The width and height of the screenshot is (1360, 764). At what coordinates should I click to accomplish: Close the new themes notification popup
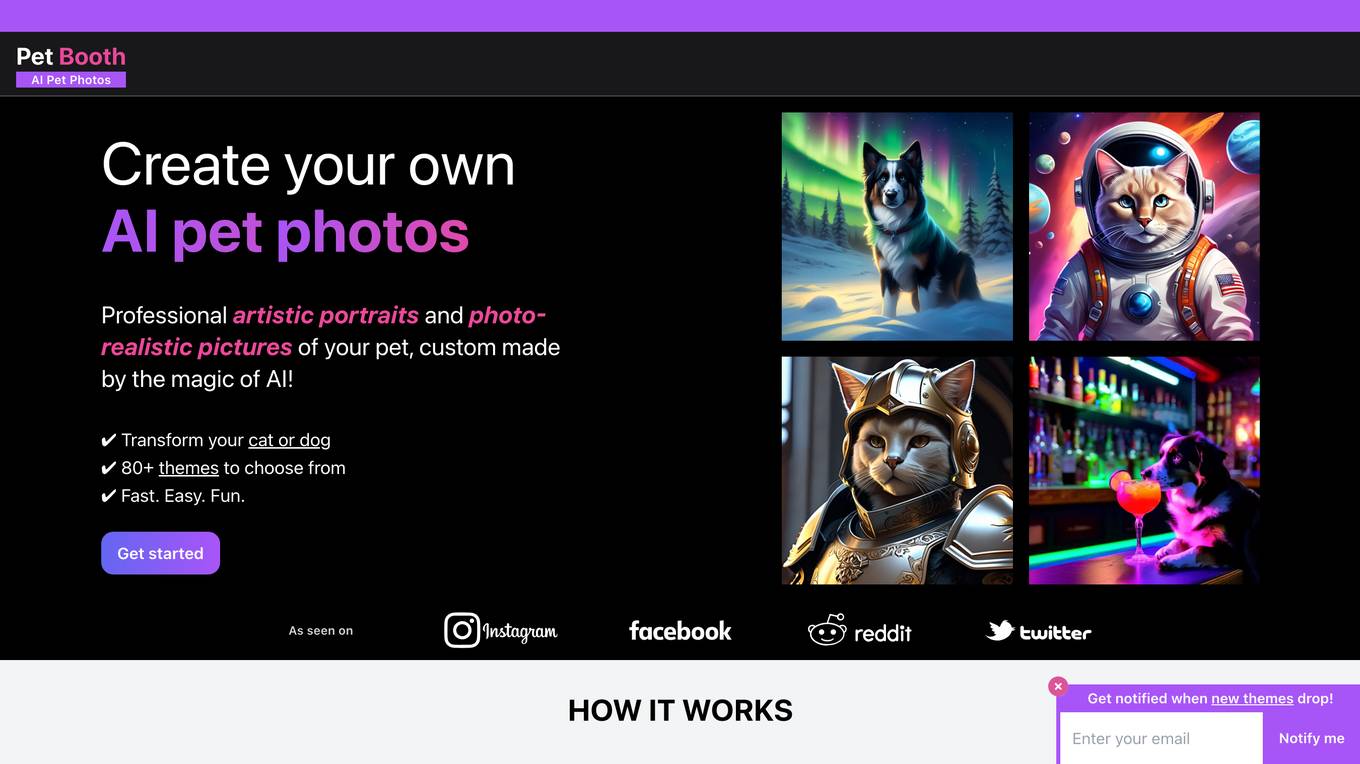tap(1058, 687)
